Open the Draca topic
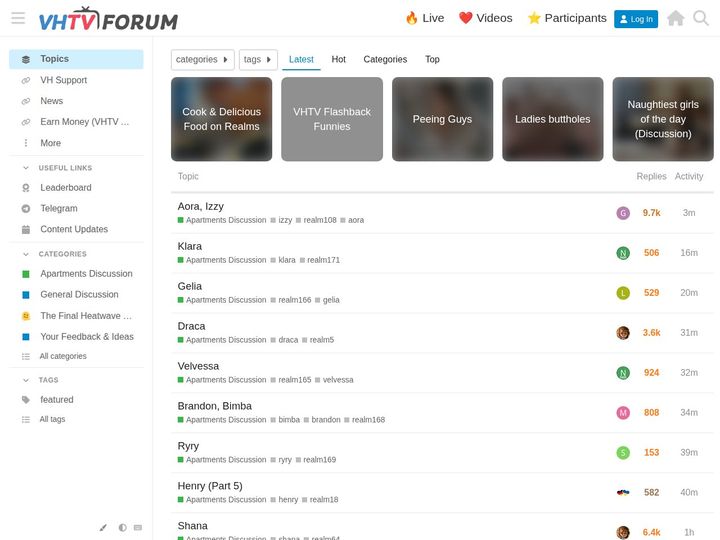Image resolution: width=720 pixels, height=540 pixels. (x=191, y=326)
